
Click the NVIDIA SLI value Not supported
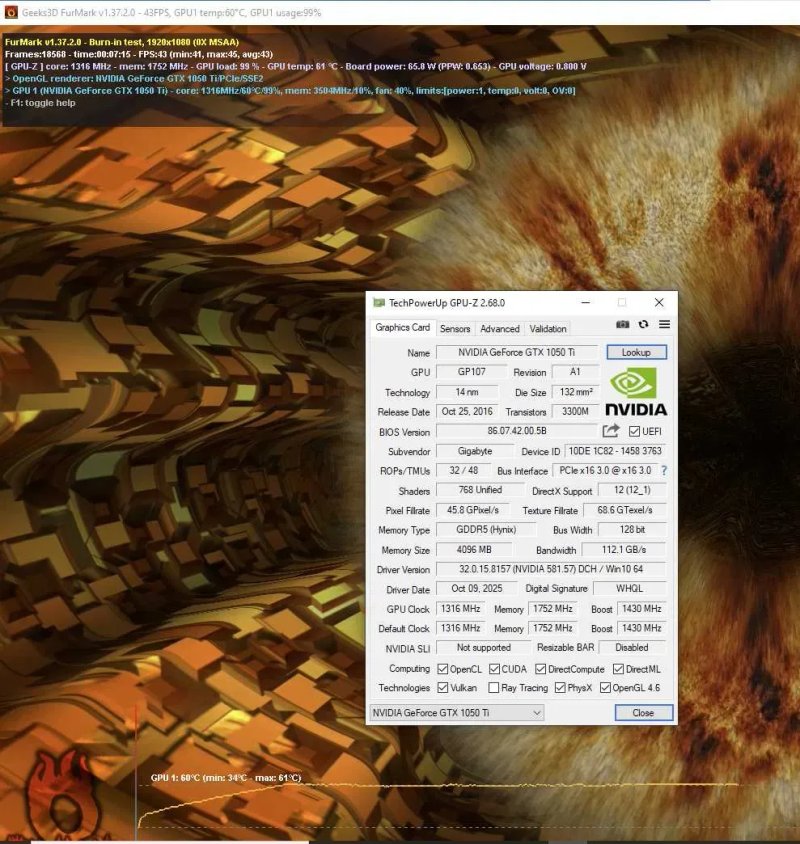[483, 648]
